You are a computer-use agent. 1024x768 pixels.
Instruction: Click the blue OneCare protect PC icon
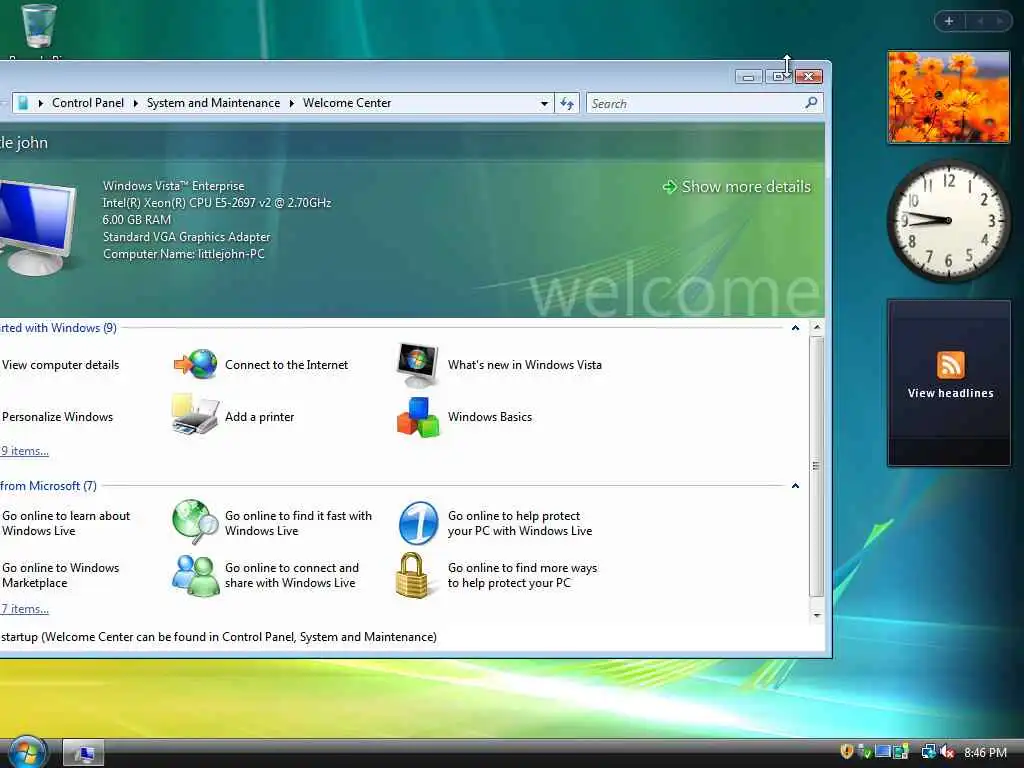click(x=419, y=523)
